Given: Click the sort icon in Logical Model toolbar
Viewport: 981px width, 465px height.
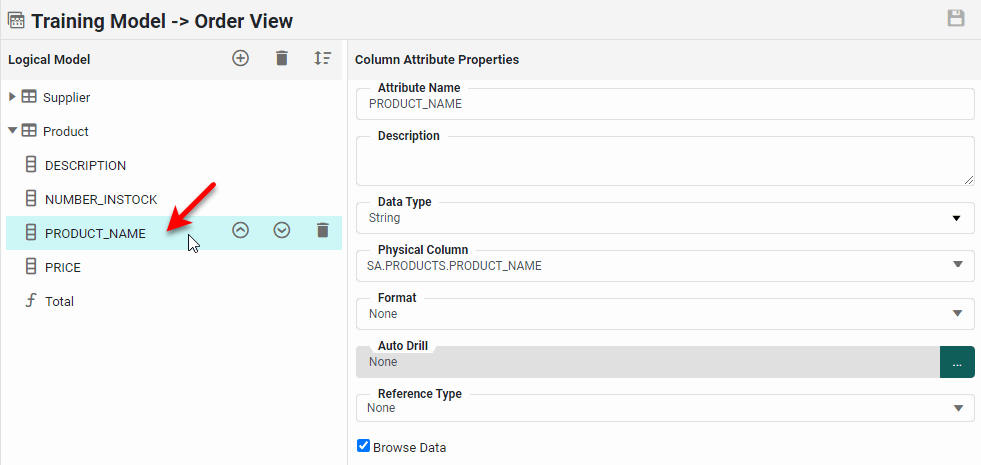Looking at the screenshot, I should (322, 59).
